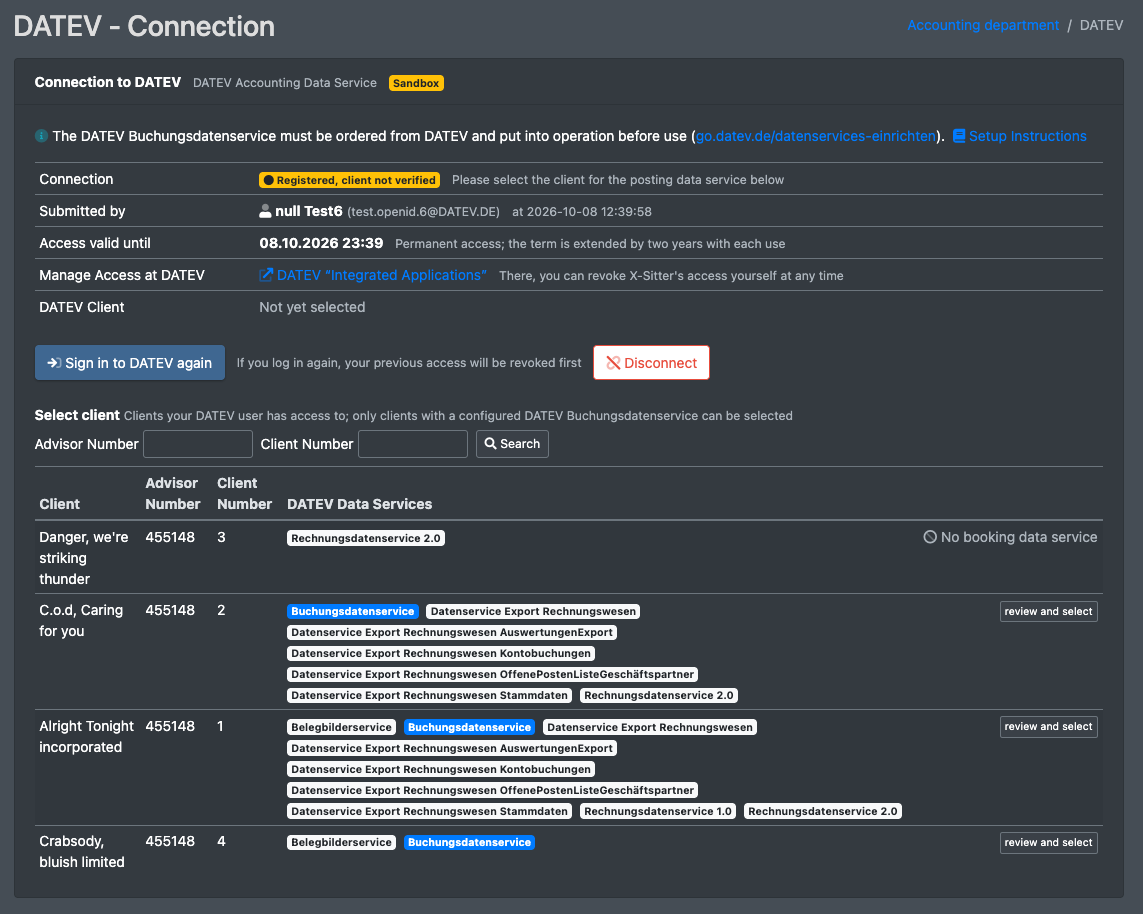This screenshot has height=914, width=1143.
Task: Click client name "Crabsody, bluish limited"
Action: pyautogui.click(x=82, y=852)
